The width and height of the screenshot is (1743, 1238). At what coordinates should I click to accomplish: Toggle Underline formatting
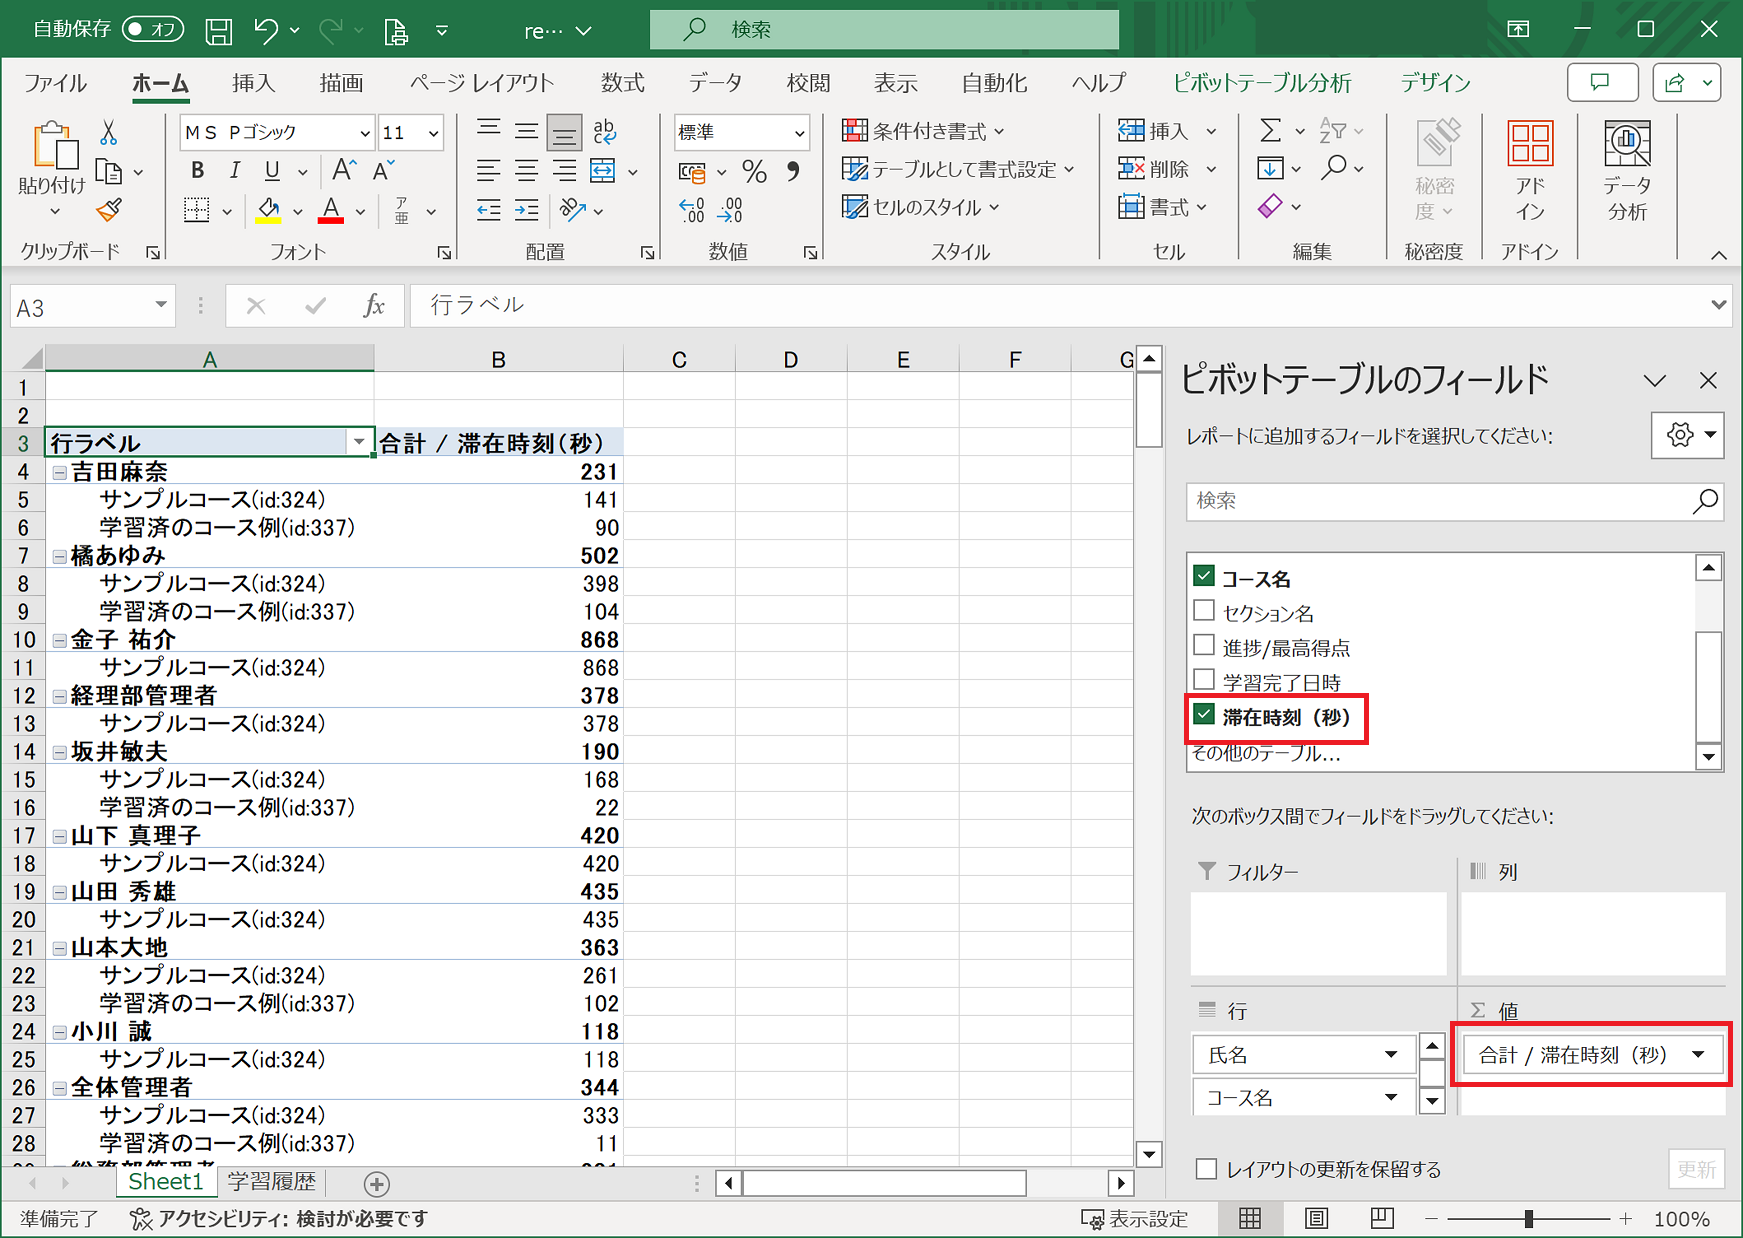pyautogui.click(x=272, y=171)
